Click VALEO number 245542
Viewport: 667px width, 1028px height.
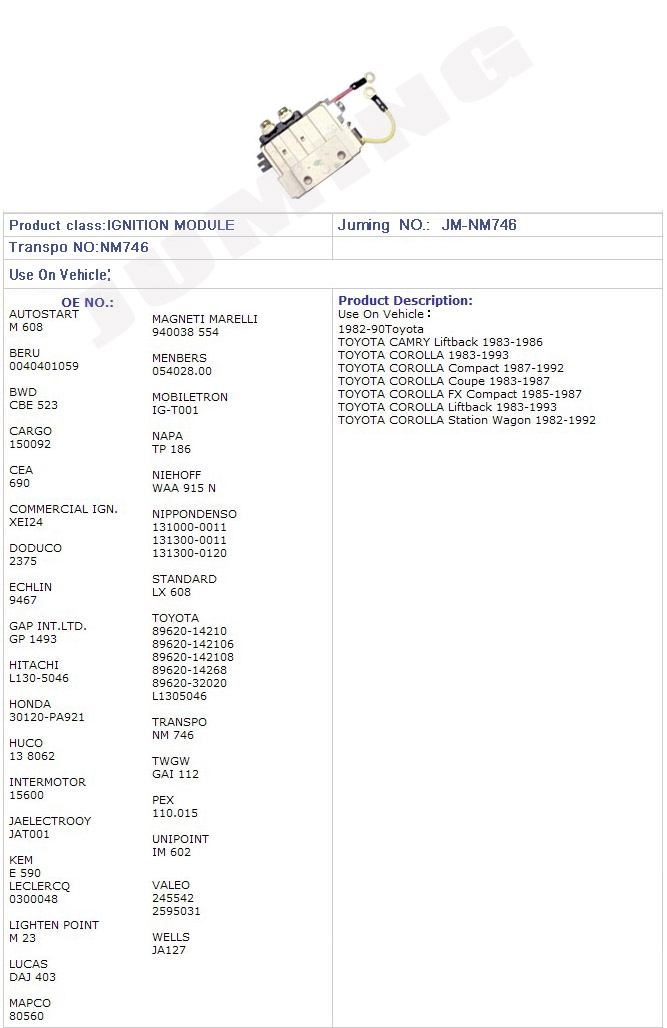click(173, 898)
